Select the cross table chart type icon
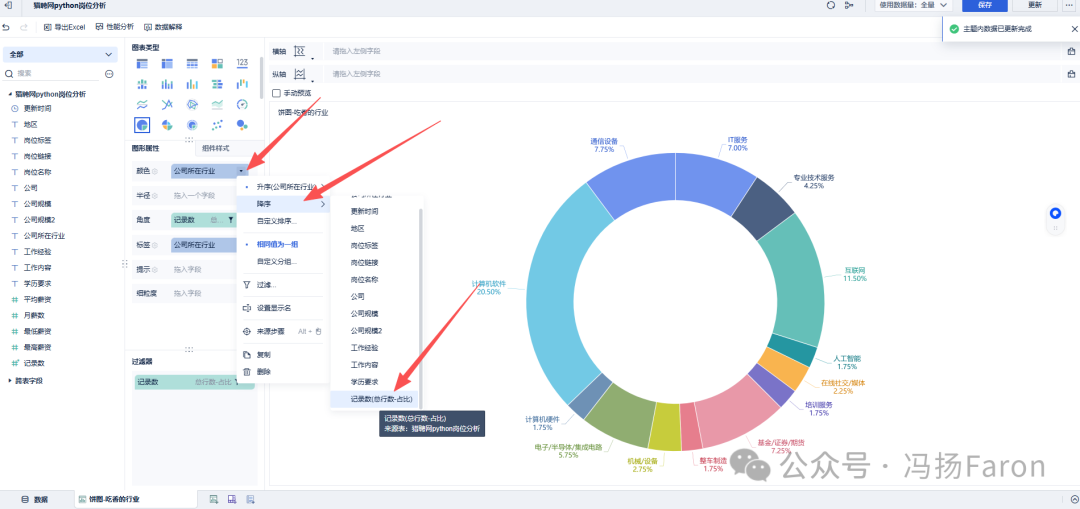 167,63
